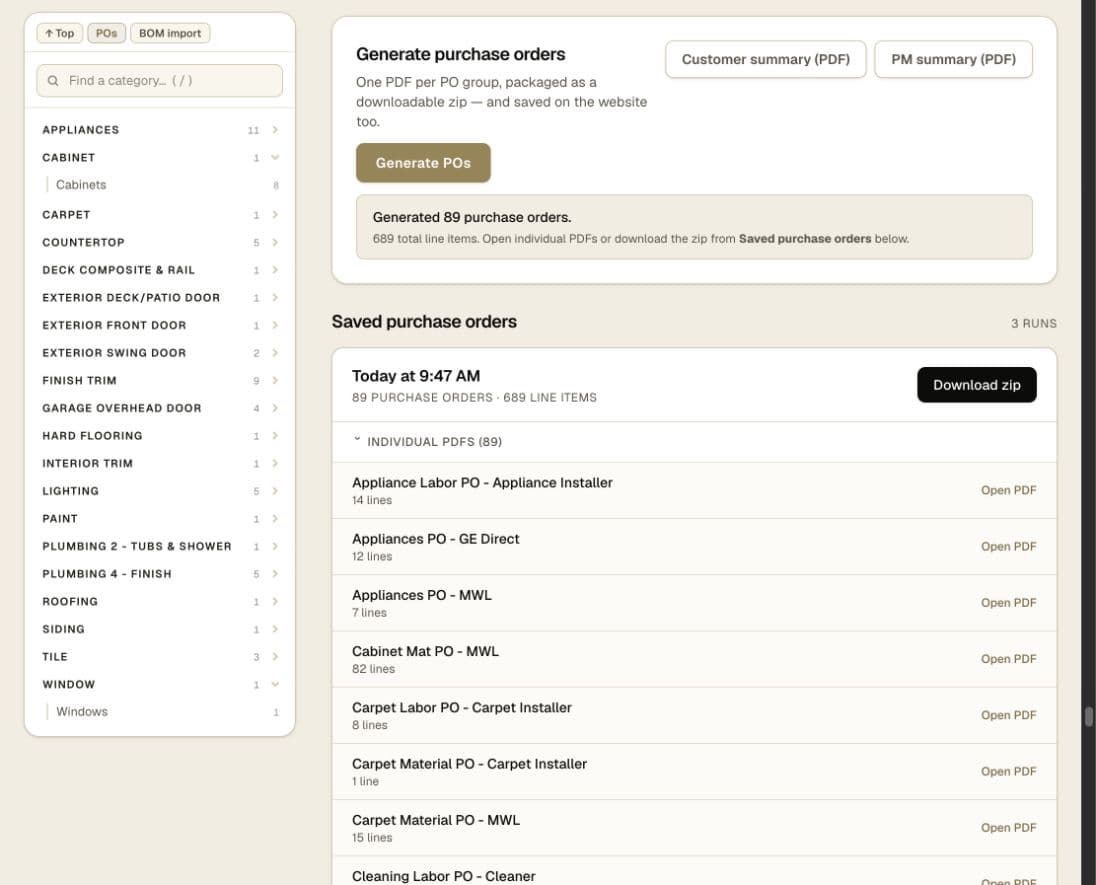Viewport: 1096px width, 885px height.
Task: Open PDF for Appliance Labor PO - Appliance Installer
Action: point(1008,490)
